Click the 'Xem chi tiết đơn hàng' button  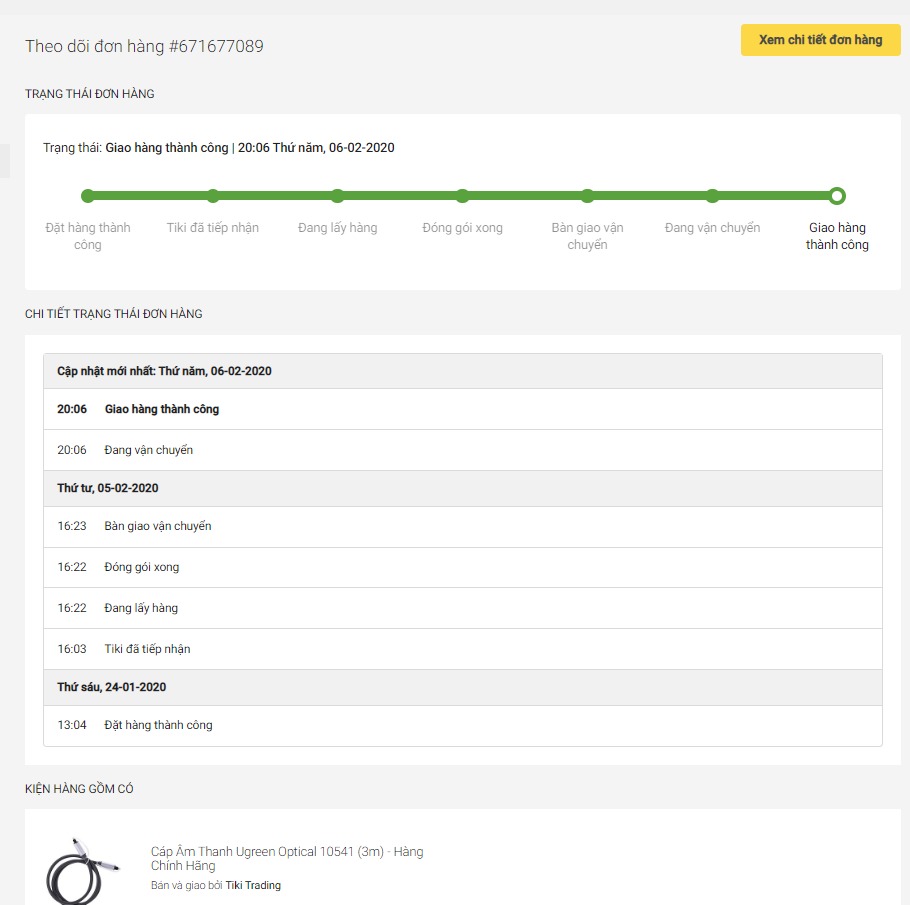pos(820,40)
